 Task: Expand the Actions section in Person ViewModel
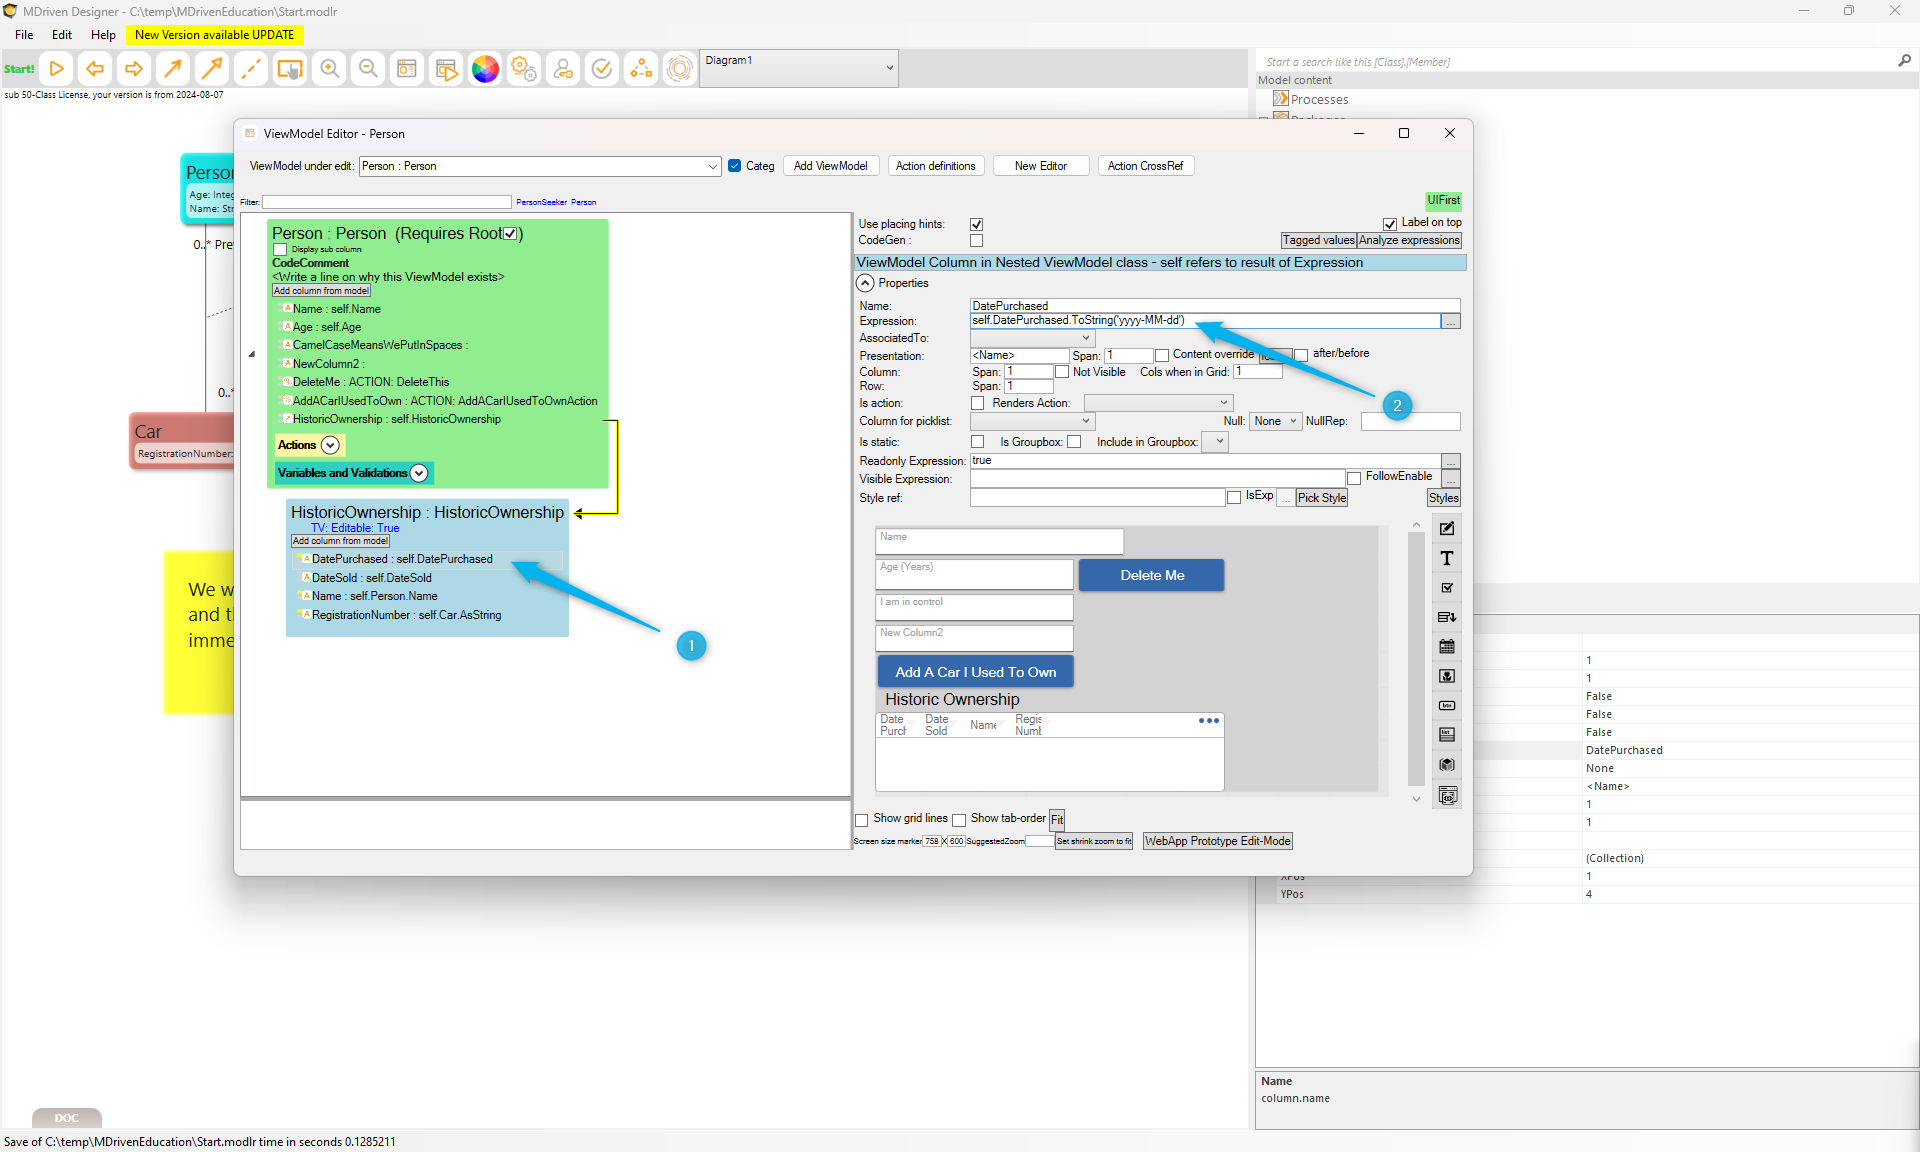tap(330, 445)
